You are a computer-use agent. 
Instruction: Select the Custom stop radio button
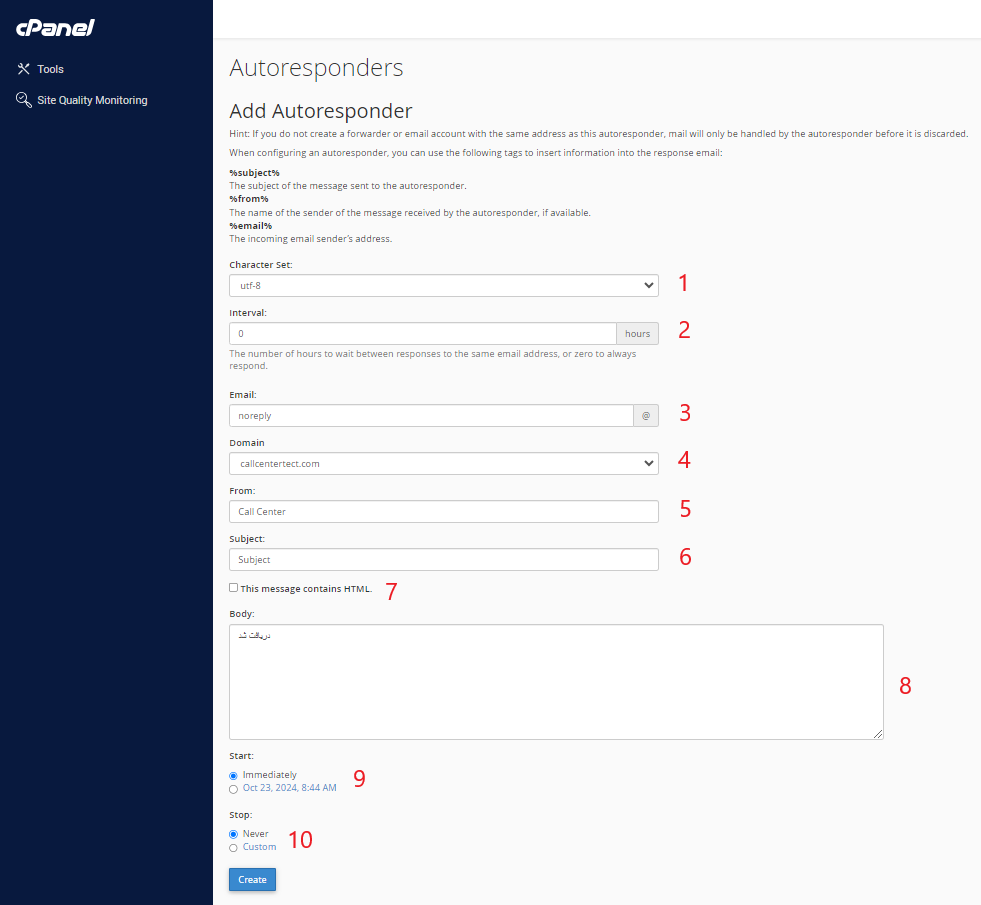tap(234, 848)
